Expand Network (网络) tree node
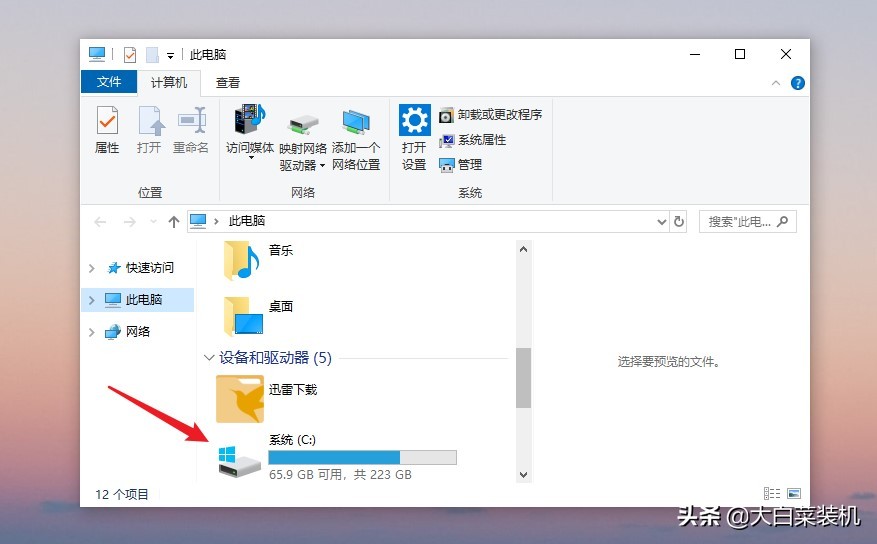This screenshot has height=544, width=877. pos(92,332)
